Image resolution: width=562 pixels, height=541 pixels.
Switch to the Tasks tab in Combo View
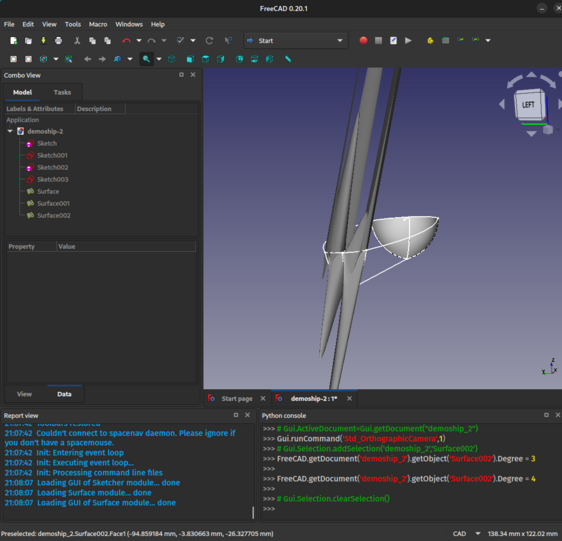62,92
